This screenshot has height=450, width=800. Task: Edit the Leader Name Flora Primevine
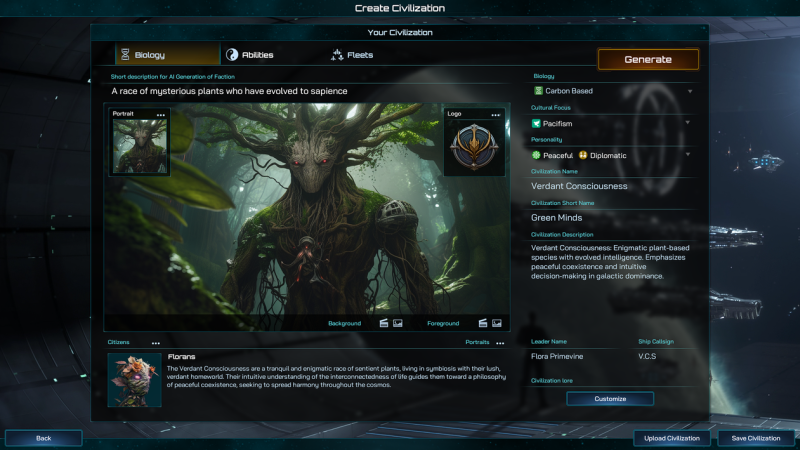pyautogui.click(x=557, y=357)
